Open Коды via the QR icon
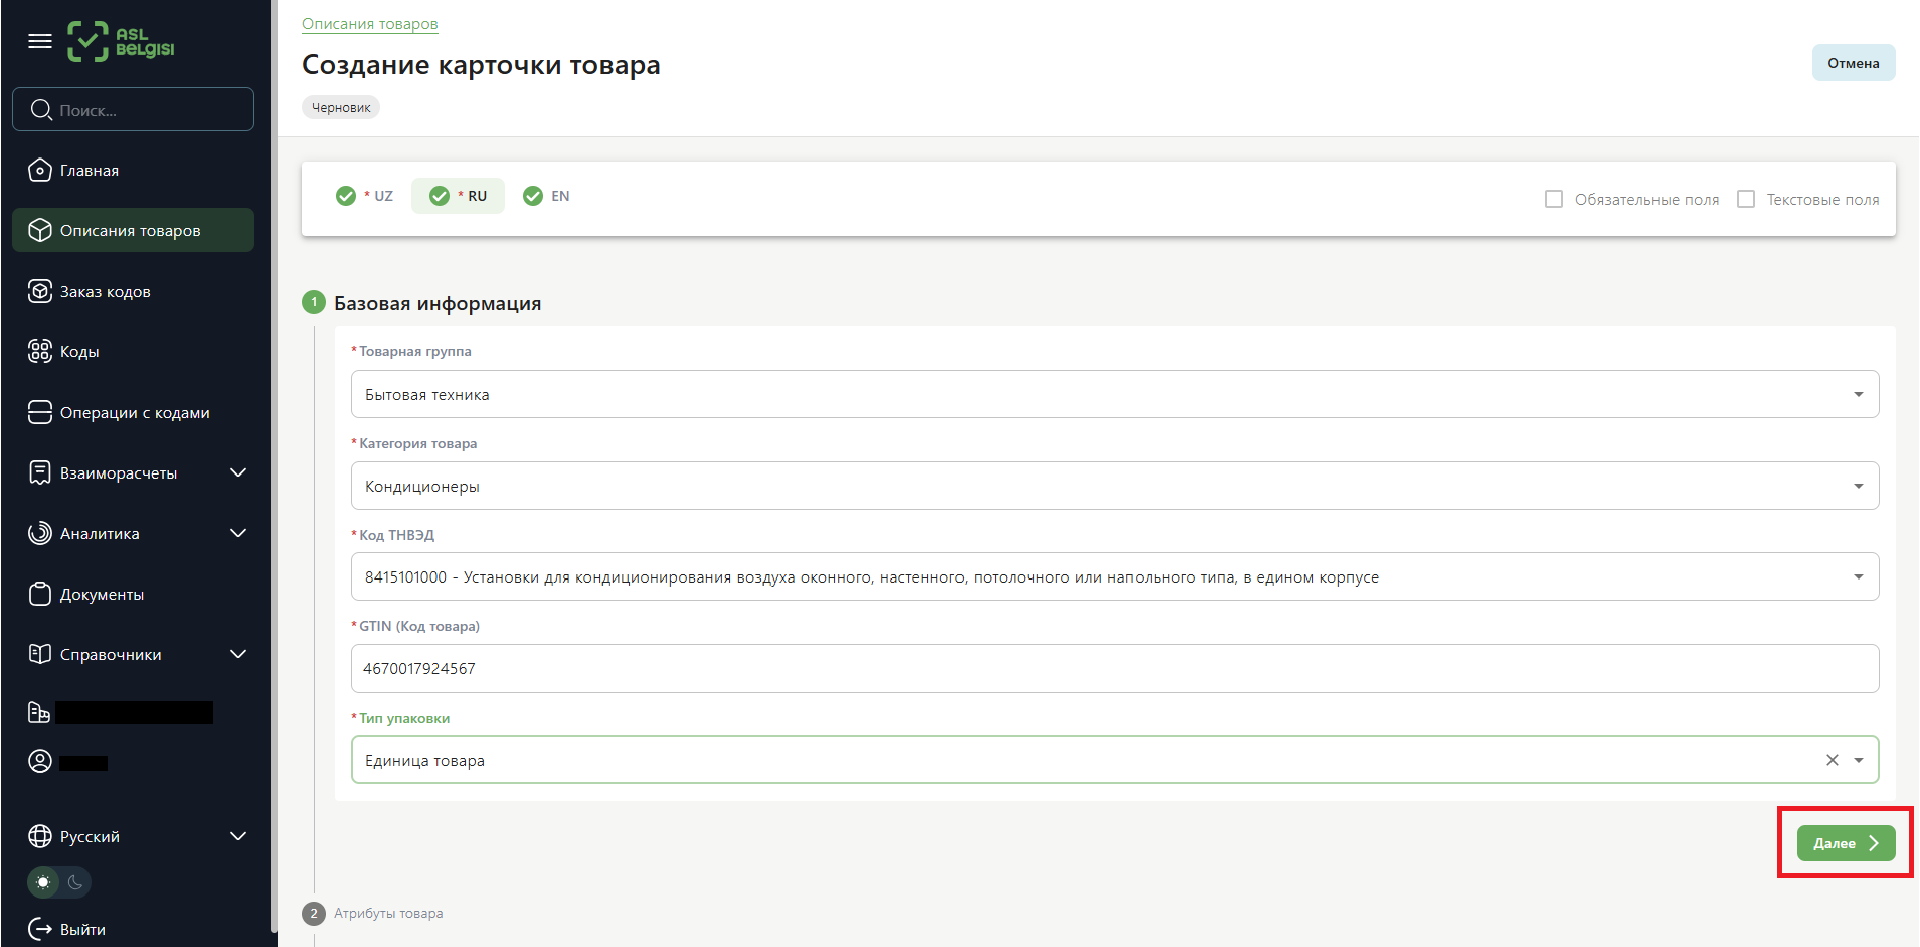This screenshot has height=947, width=1920. [39, 351]
